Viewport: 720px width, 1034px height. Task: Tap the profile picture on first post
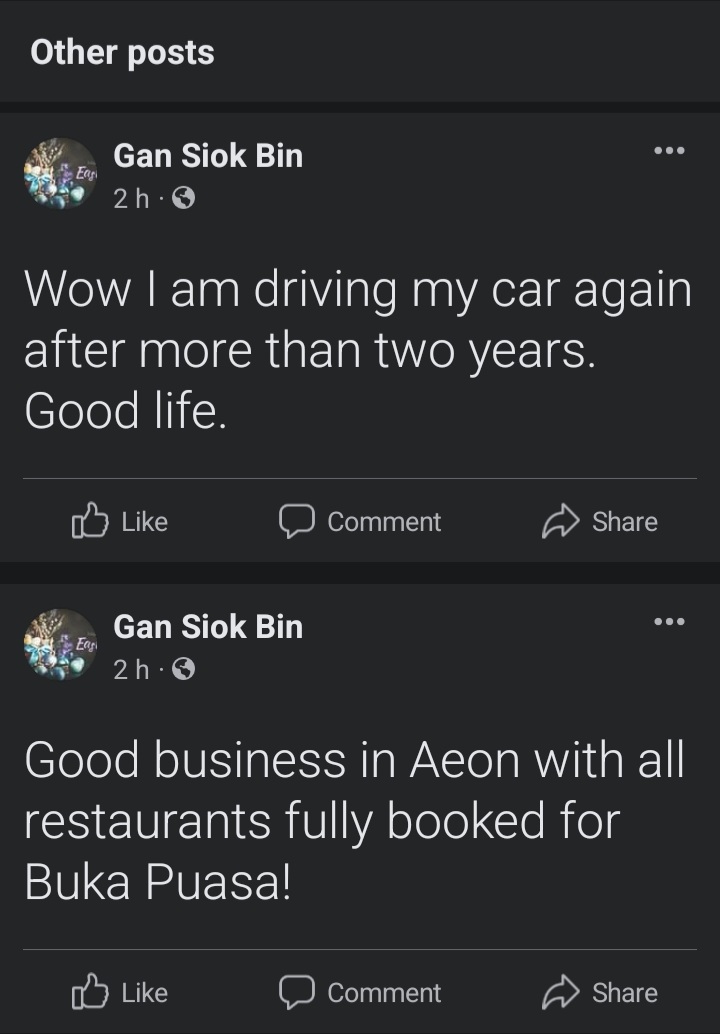[x=60, y=173]
